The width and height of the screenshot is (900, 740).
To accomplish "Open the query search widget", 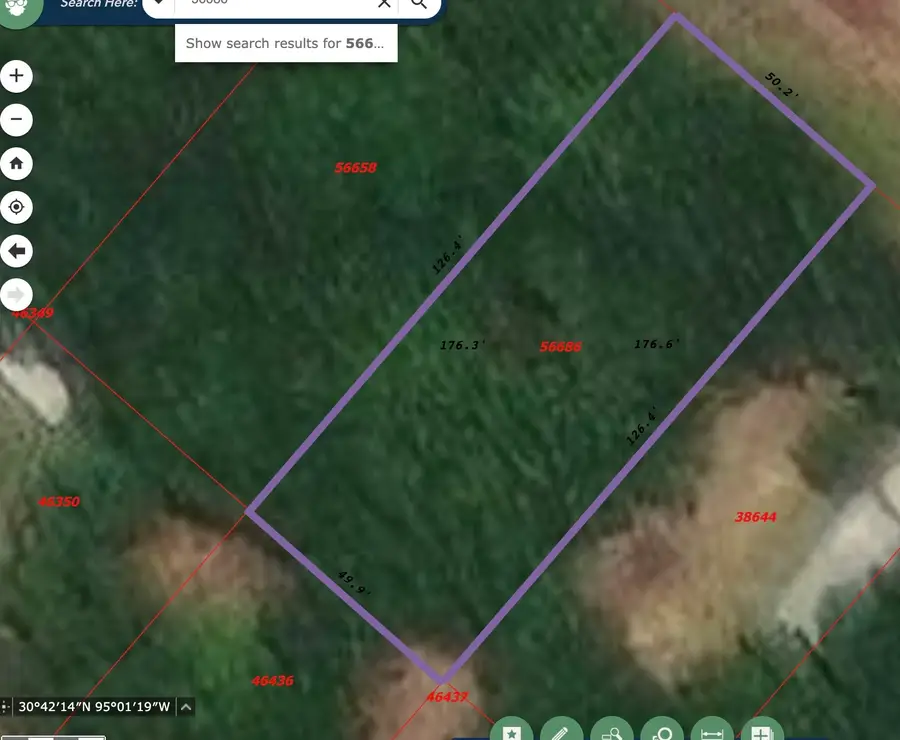I will tap(612, 729).
